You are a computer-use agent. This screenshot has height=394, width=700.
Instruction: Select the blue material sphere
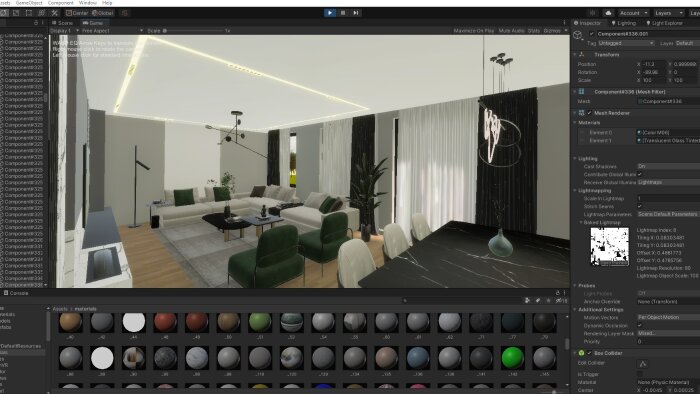point(418,358)
